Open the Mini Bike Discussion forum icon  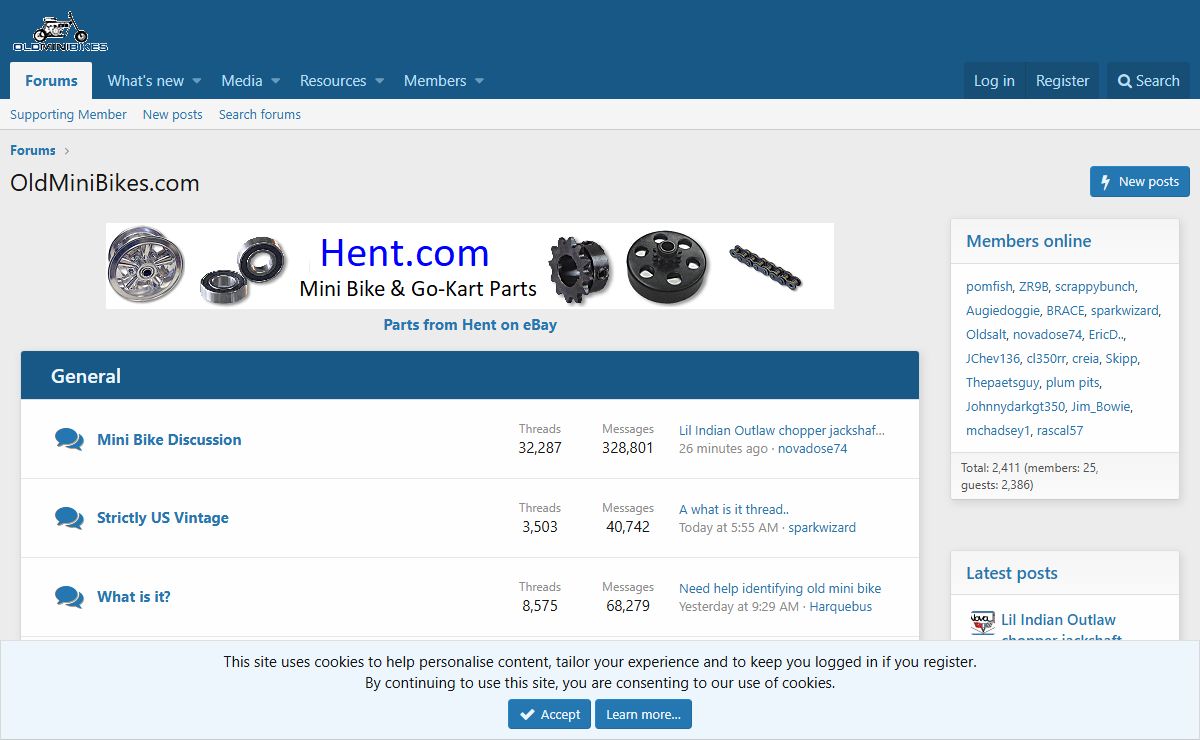click(69, 439)
